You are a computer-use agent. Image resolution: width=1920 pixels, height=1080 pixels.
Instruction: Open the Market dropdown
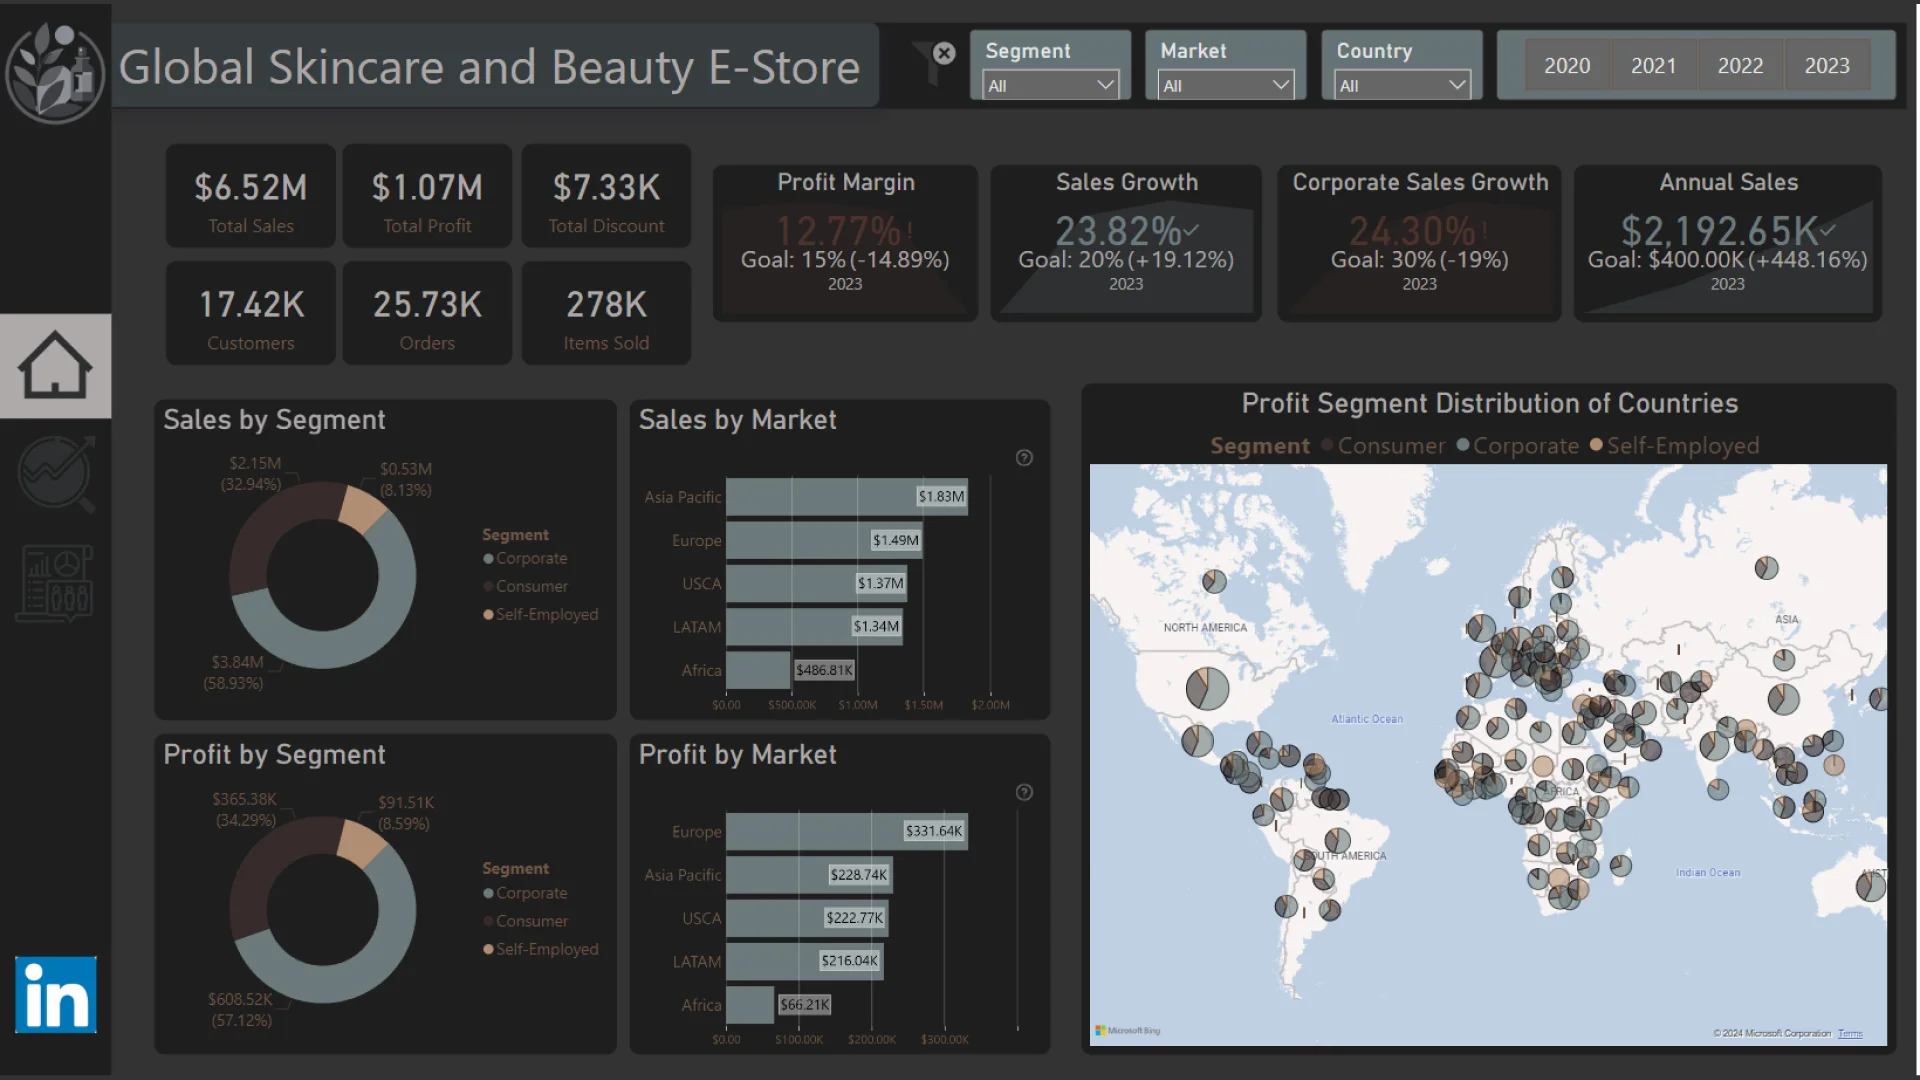coord(1226,85)
